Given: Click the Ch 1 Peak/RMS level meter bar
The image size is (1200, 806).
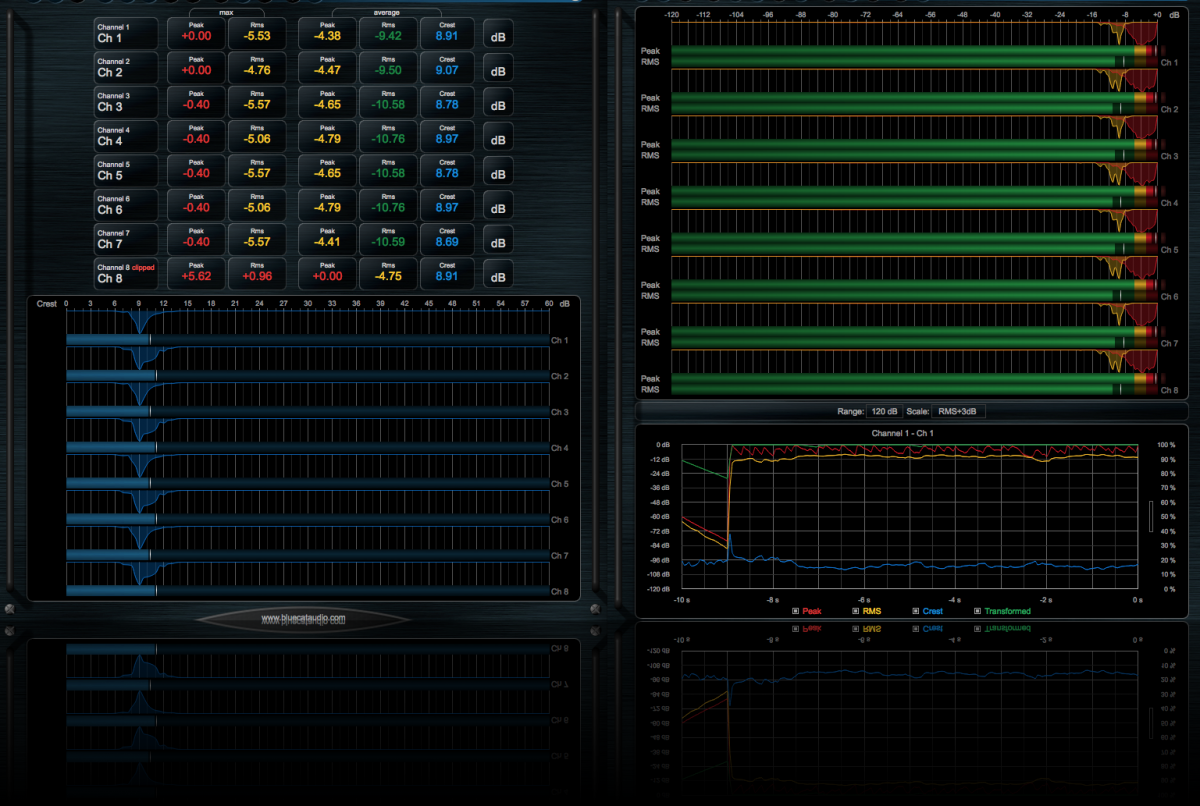Looking at the screenshot, I should click(900, 54).
